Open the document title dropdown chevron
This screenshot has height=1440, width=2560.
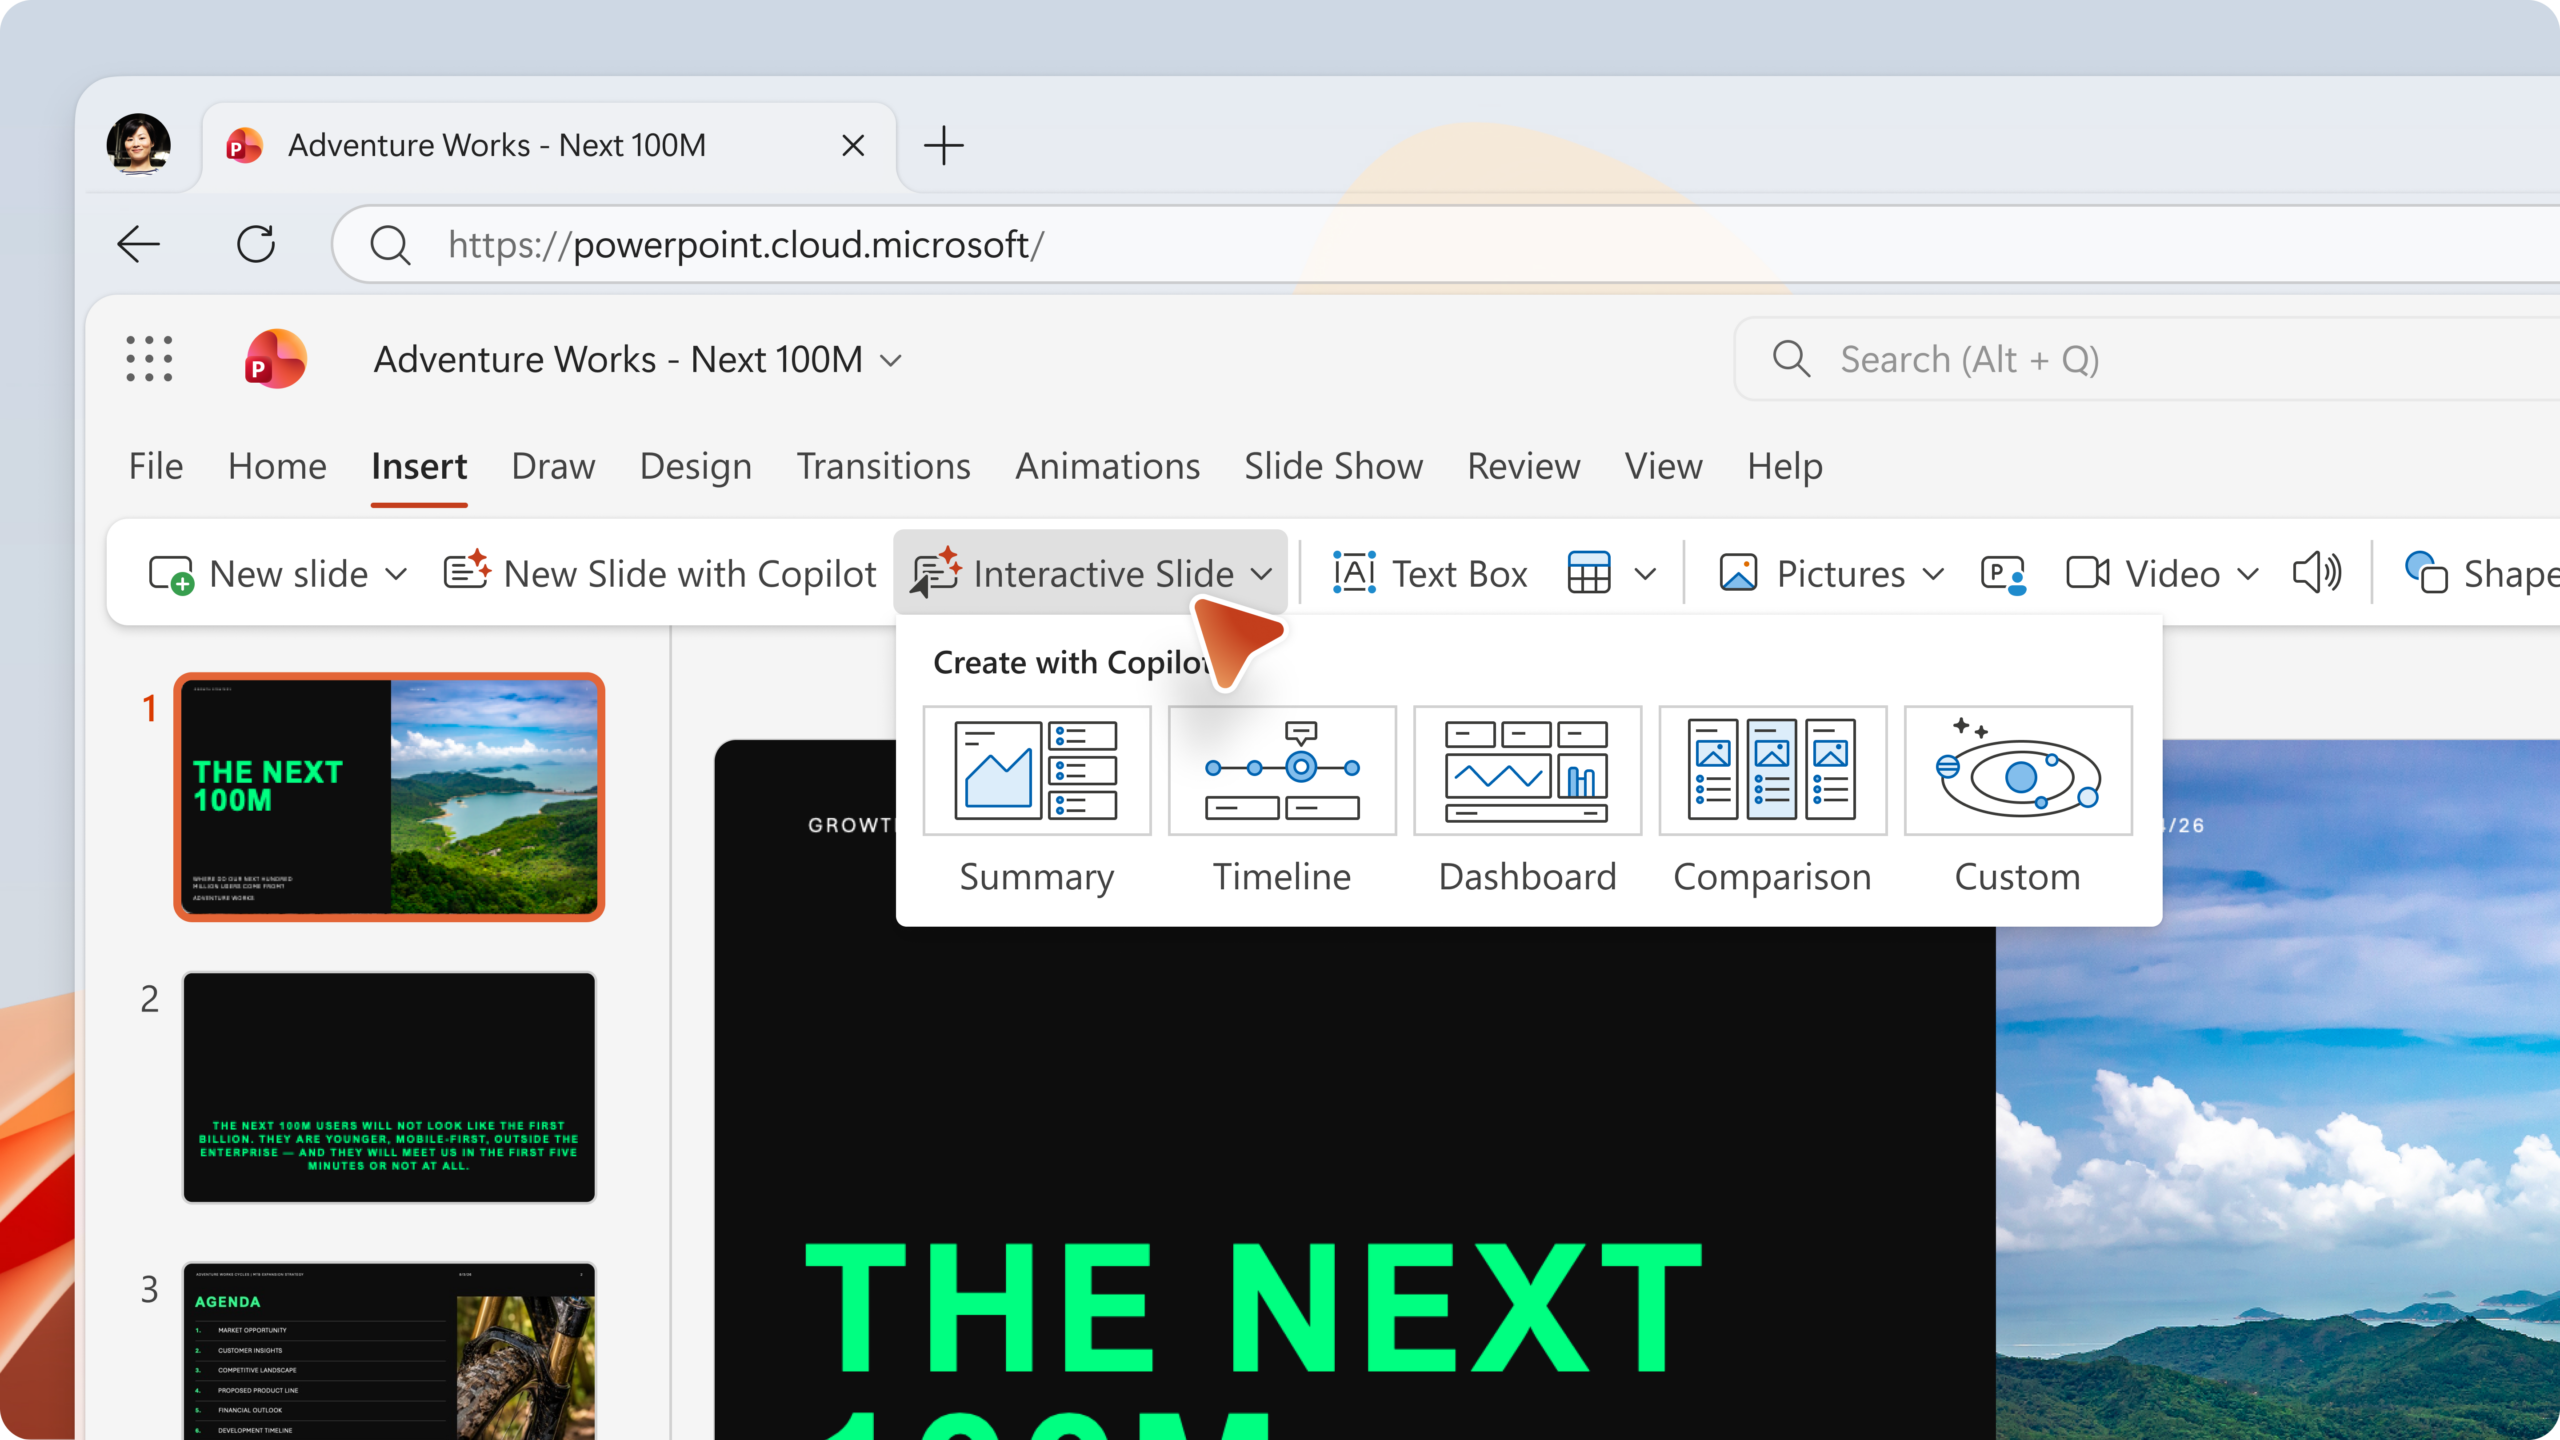coord(890,360)
